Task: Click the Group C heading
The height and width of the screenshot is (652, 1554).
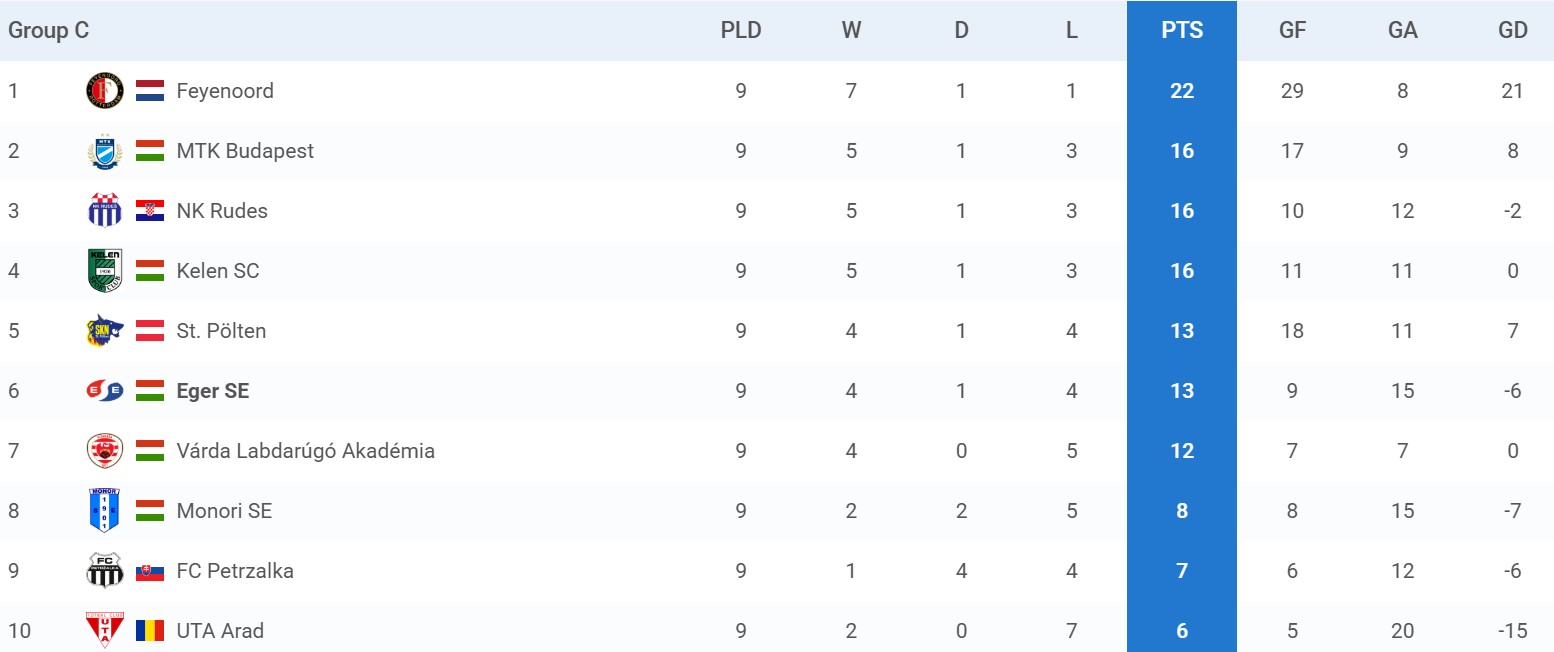Action: pos(49,30)
